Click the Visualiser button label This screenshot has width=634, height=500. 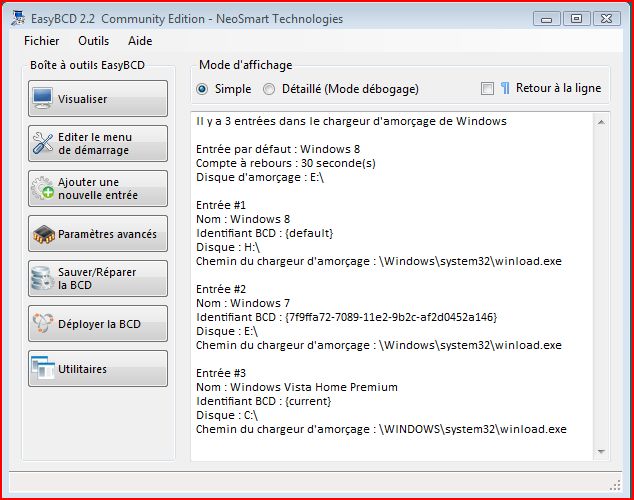click(x=82, y=99)
